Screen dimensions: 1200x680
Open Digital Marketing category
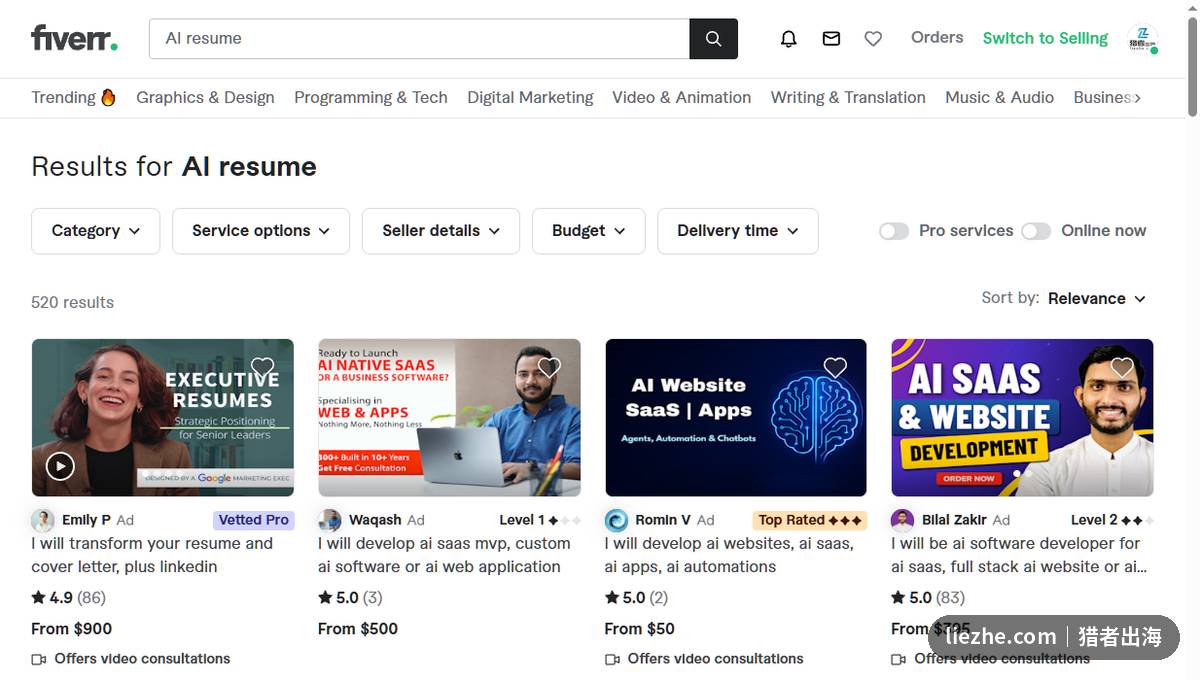[530, 97]
